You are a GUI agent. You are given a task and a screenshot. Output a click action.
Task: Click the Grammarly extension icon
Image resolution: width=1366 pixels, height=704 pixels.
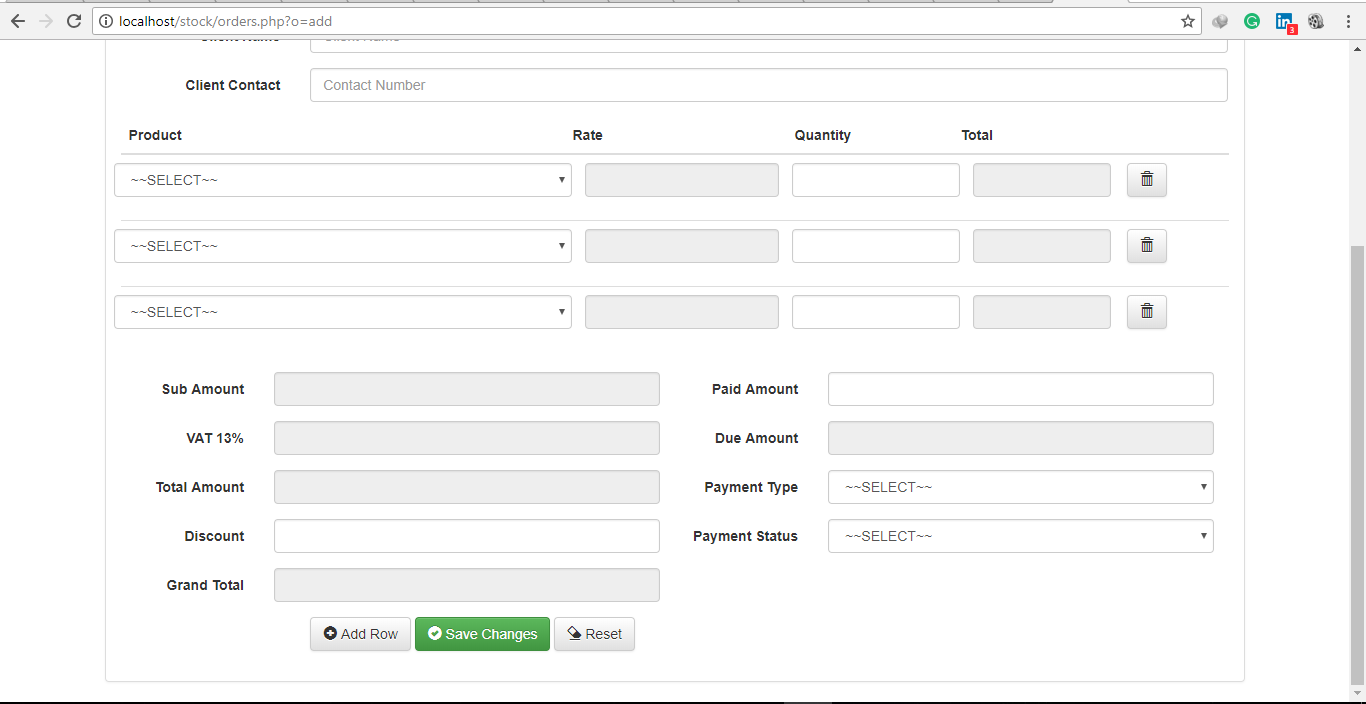point(1252,20)
